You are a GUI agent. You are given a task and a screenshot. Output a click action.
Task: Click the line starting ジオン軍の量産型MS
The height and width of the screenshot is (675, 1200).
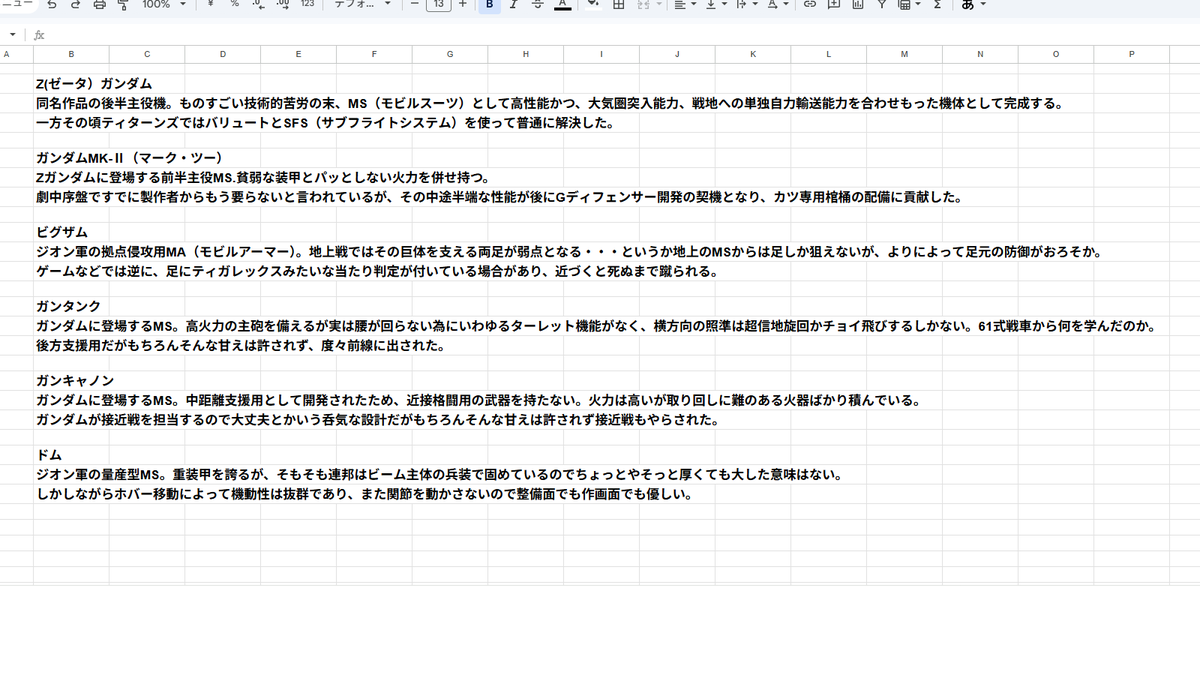tap(439, 474)
